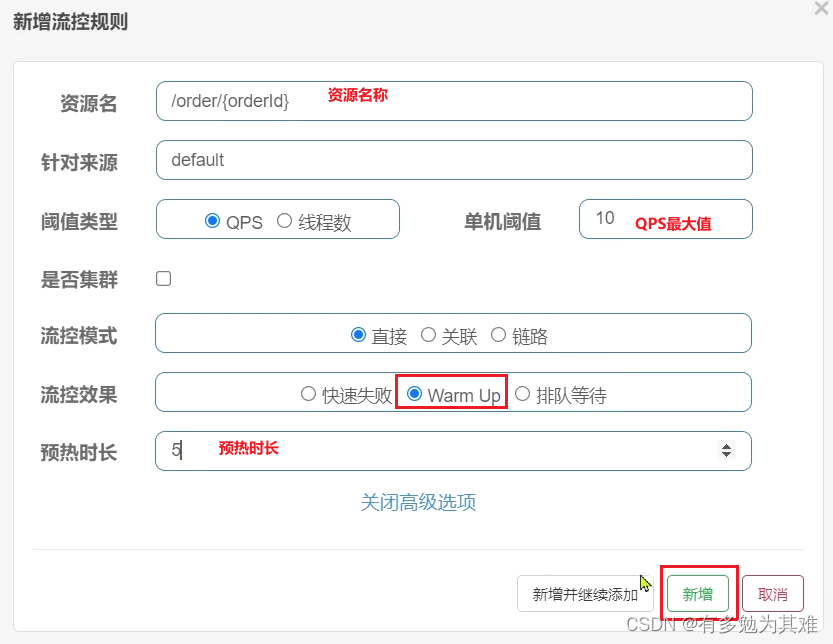Click the 关闭高级选项 link
Image resolution: width=833 pixels, height=644 pixels.
(x=418, y=502)
